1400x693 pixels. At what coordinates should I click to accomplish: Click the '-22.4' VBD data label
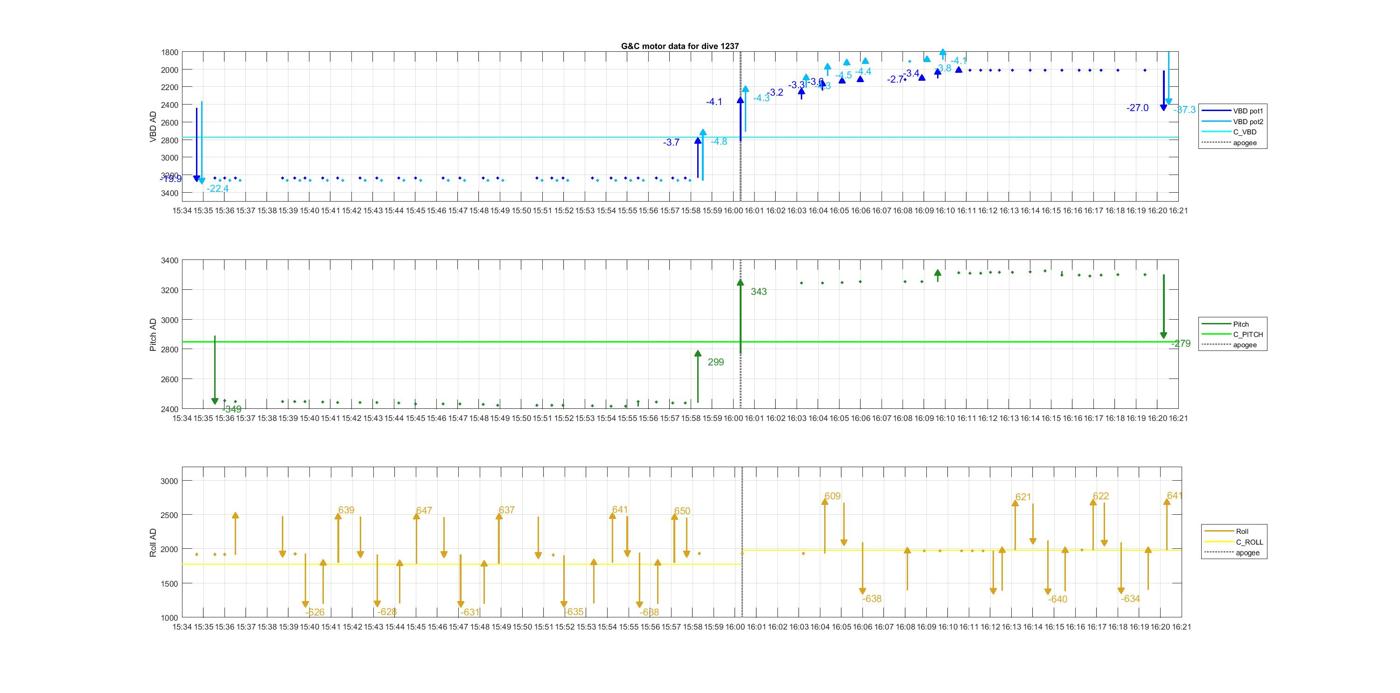(x=218, y=189)
